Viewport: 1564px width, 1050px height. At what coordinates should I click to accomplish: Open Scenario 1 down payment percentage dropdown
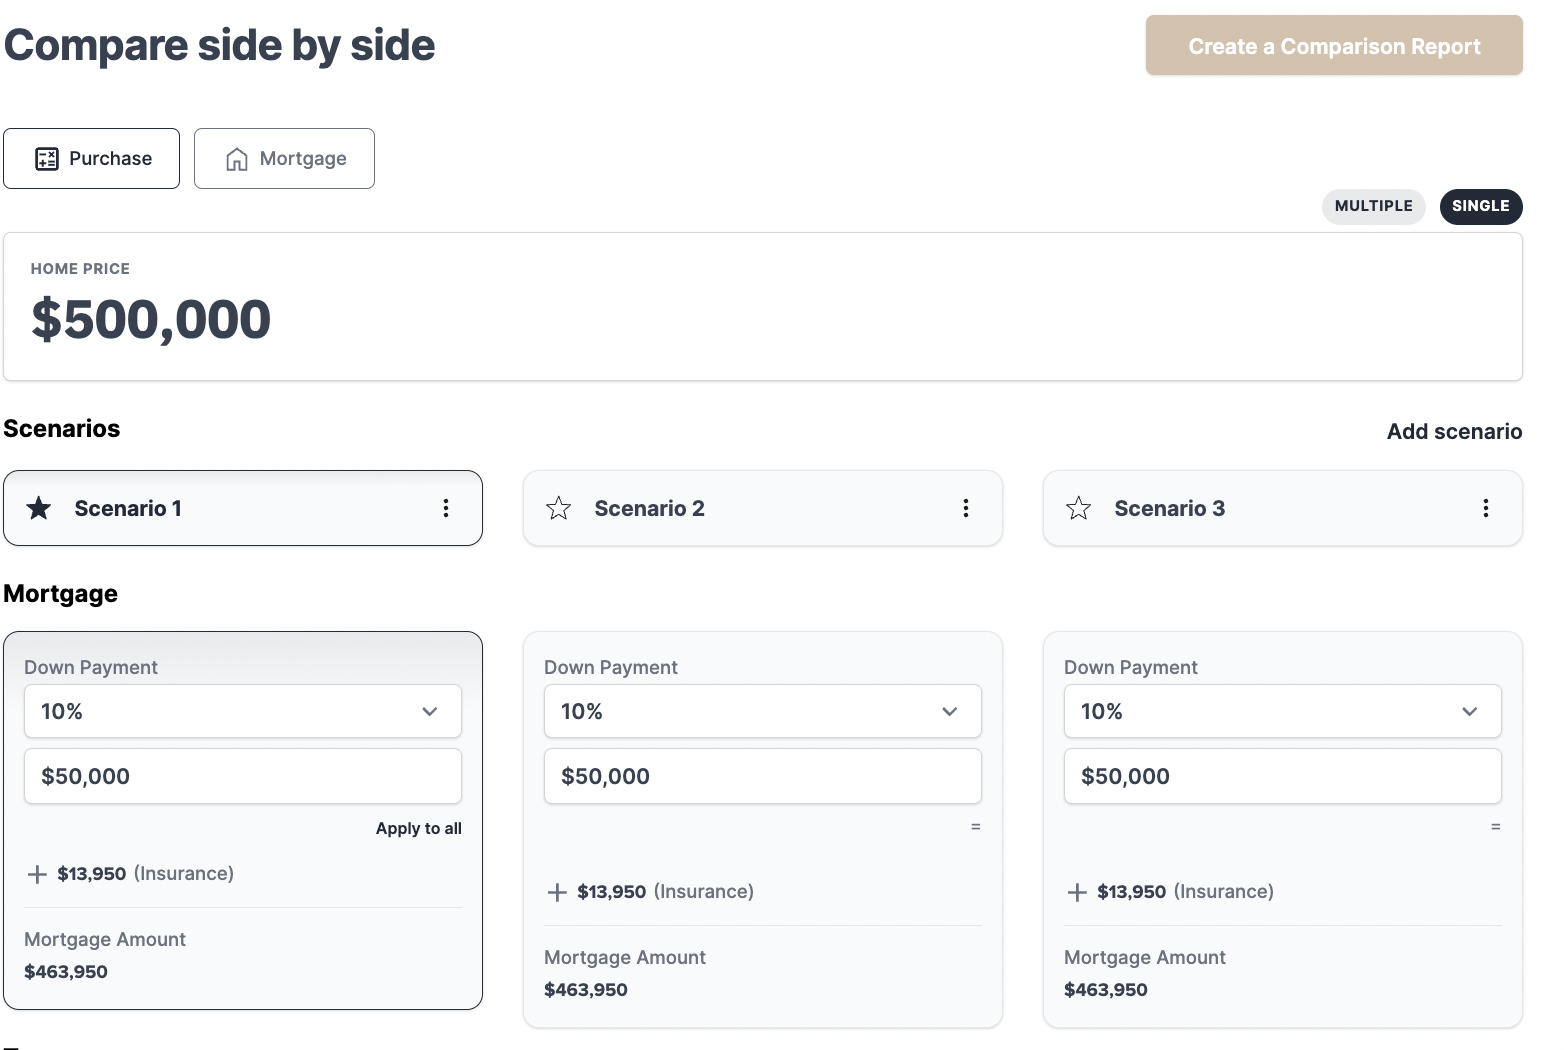pyautogui.click(x=243, y=711)
